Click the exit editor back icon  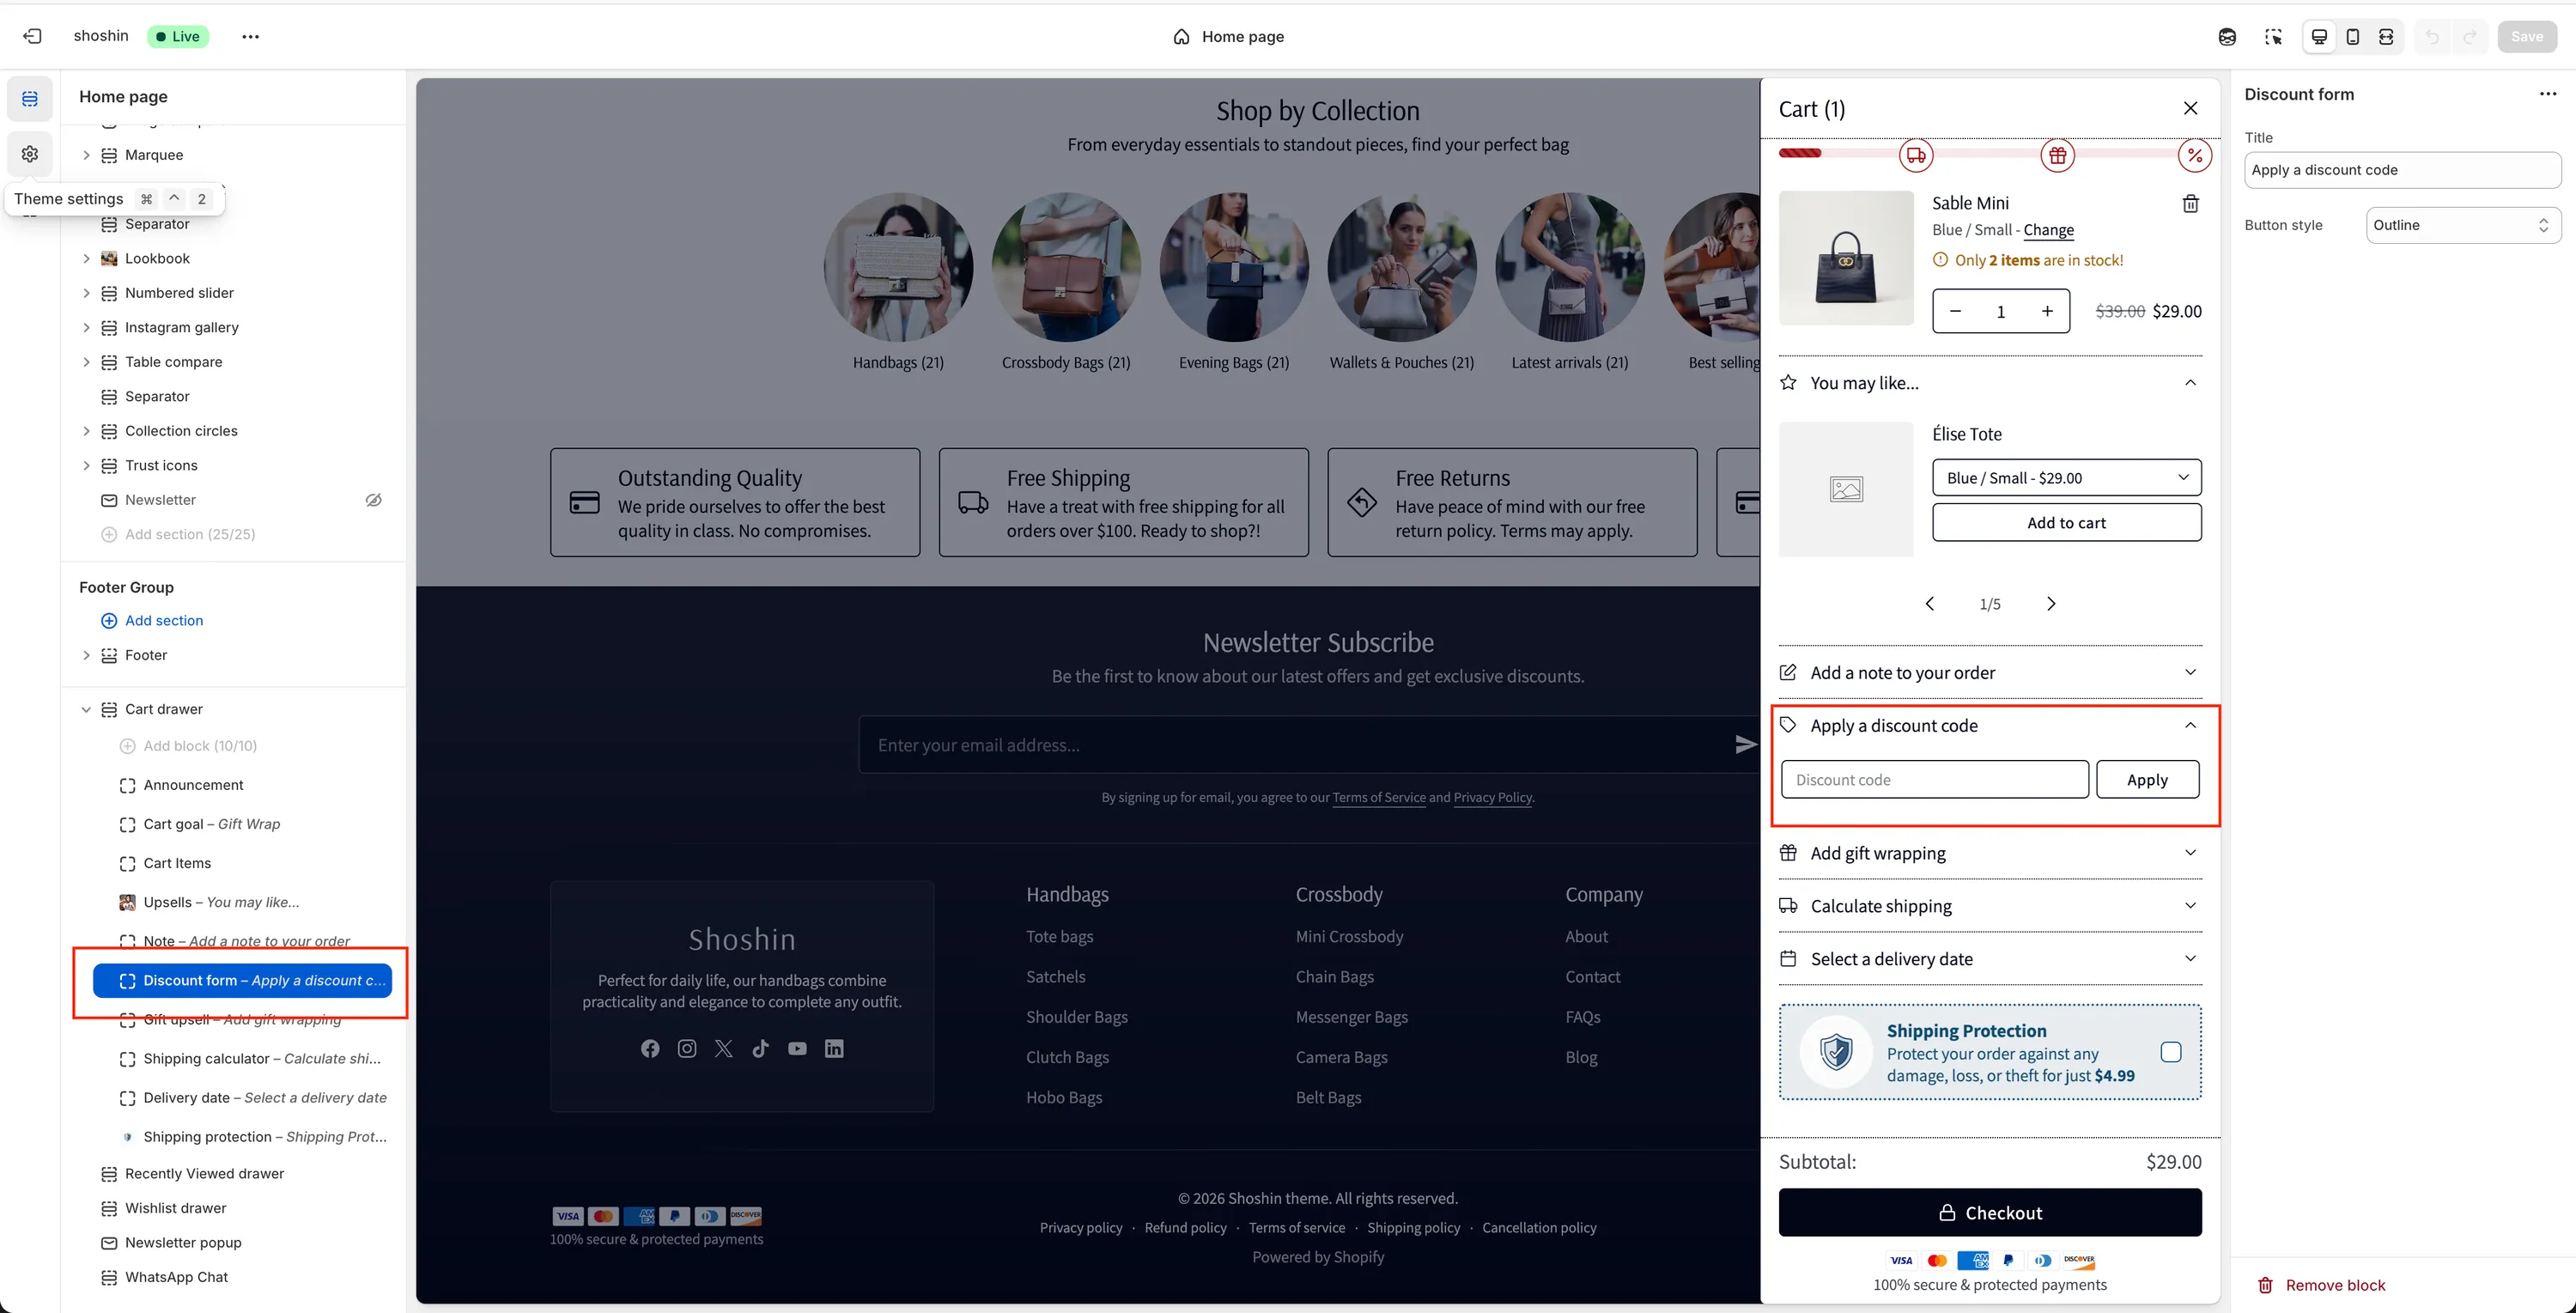click(32, 36)
